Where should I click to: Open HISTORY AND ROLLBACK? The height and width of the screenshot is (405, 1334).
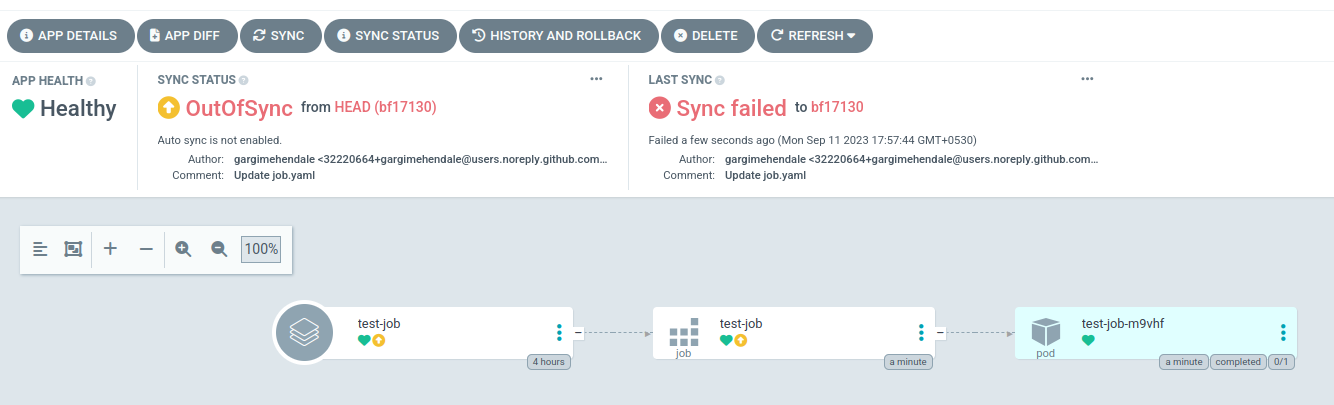[558, 36]
